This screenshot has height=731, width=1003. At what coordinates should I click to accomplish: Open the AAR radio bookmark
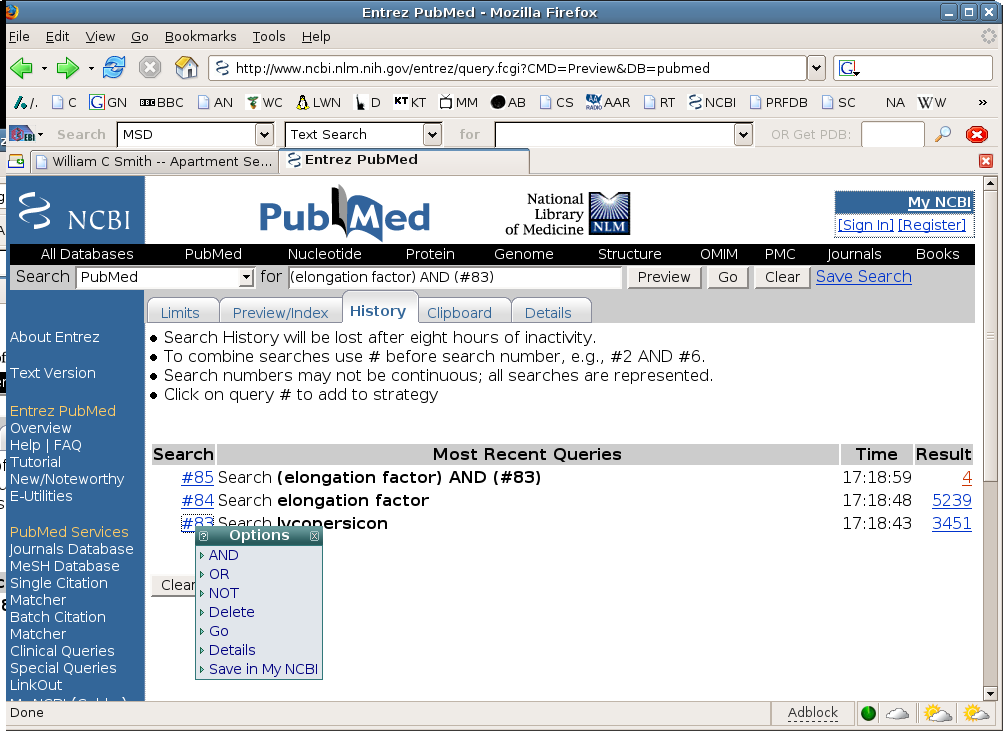click(x=608, y=102)
